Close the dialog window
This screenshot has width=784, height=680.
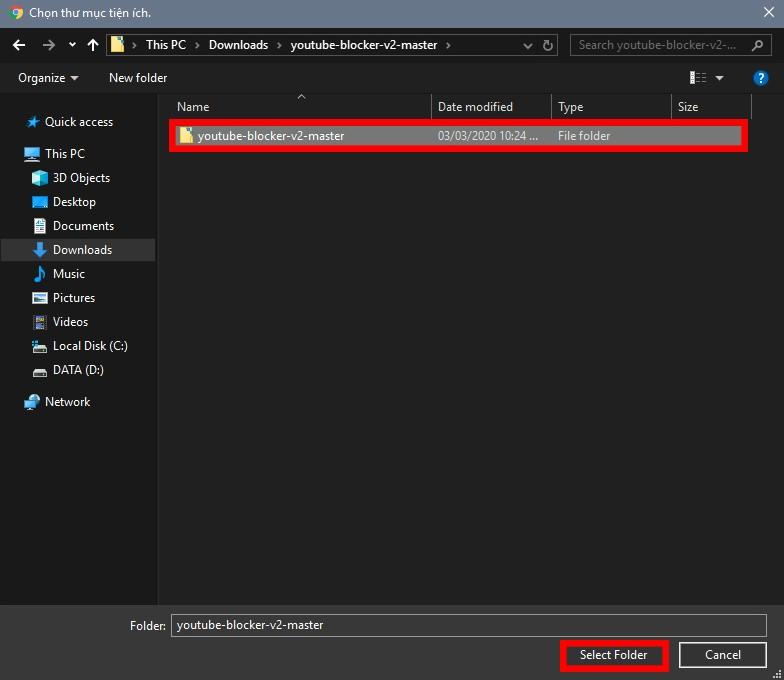coord(768,12)
